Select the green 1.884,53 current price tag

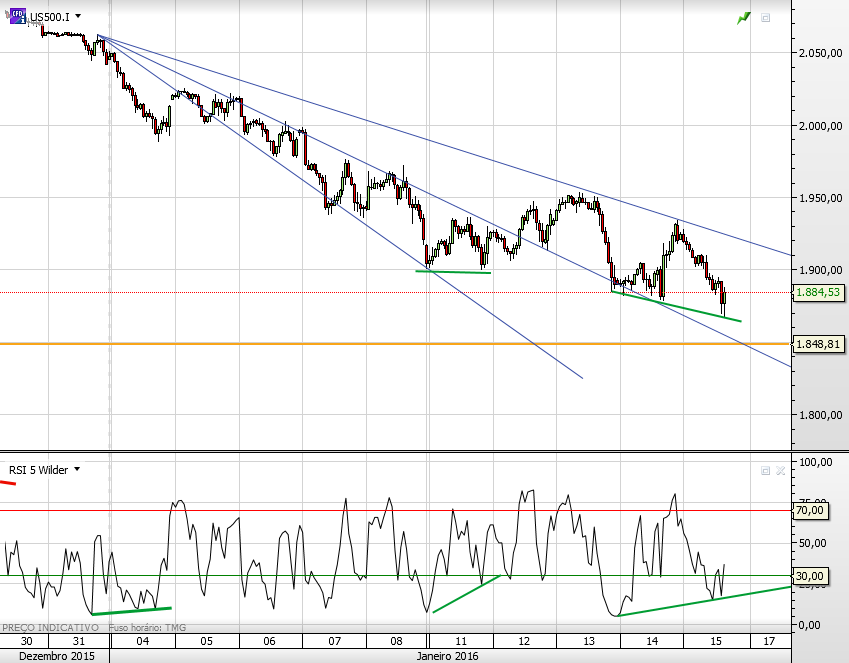pos(818,292)
